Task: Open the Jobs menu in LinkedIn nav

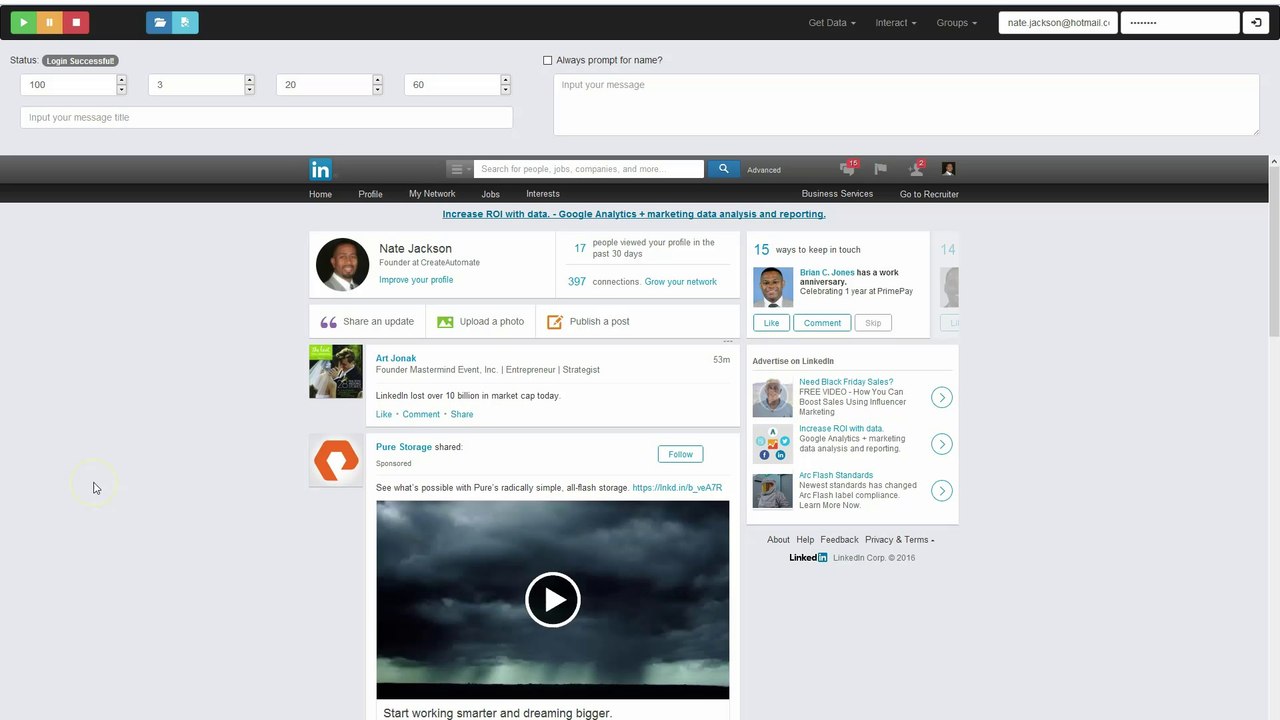Action: (490, 194)
